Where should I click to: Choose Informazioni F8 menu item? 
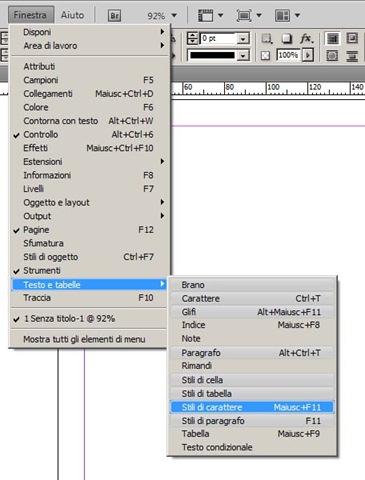coord(91,175)
